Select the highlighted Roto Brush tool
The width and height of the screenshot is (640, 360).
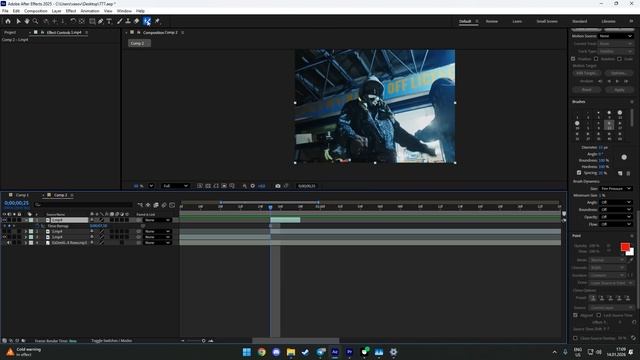coord(147,21)
